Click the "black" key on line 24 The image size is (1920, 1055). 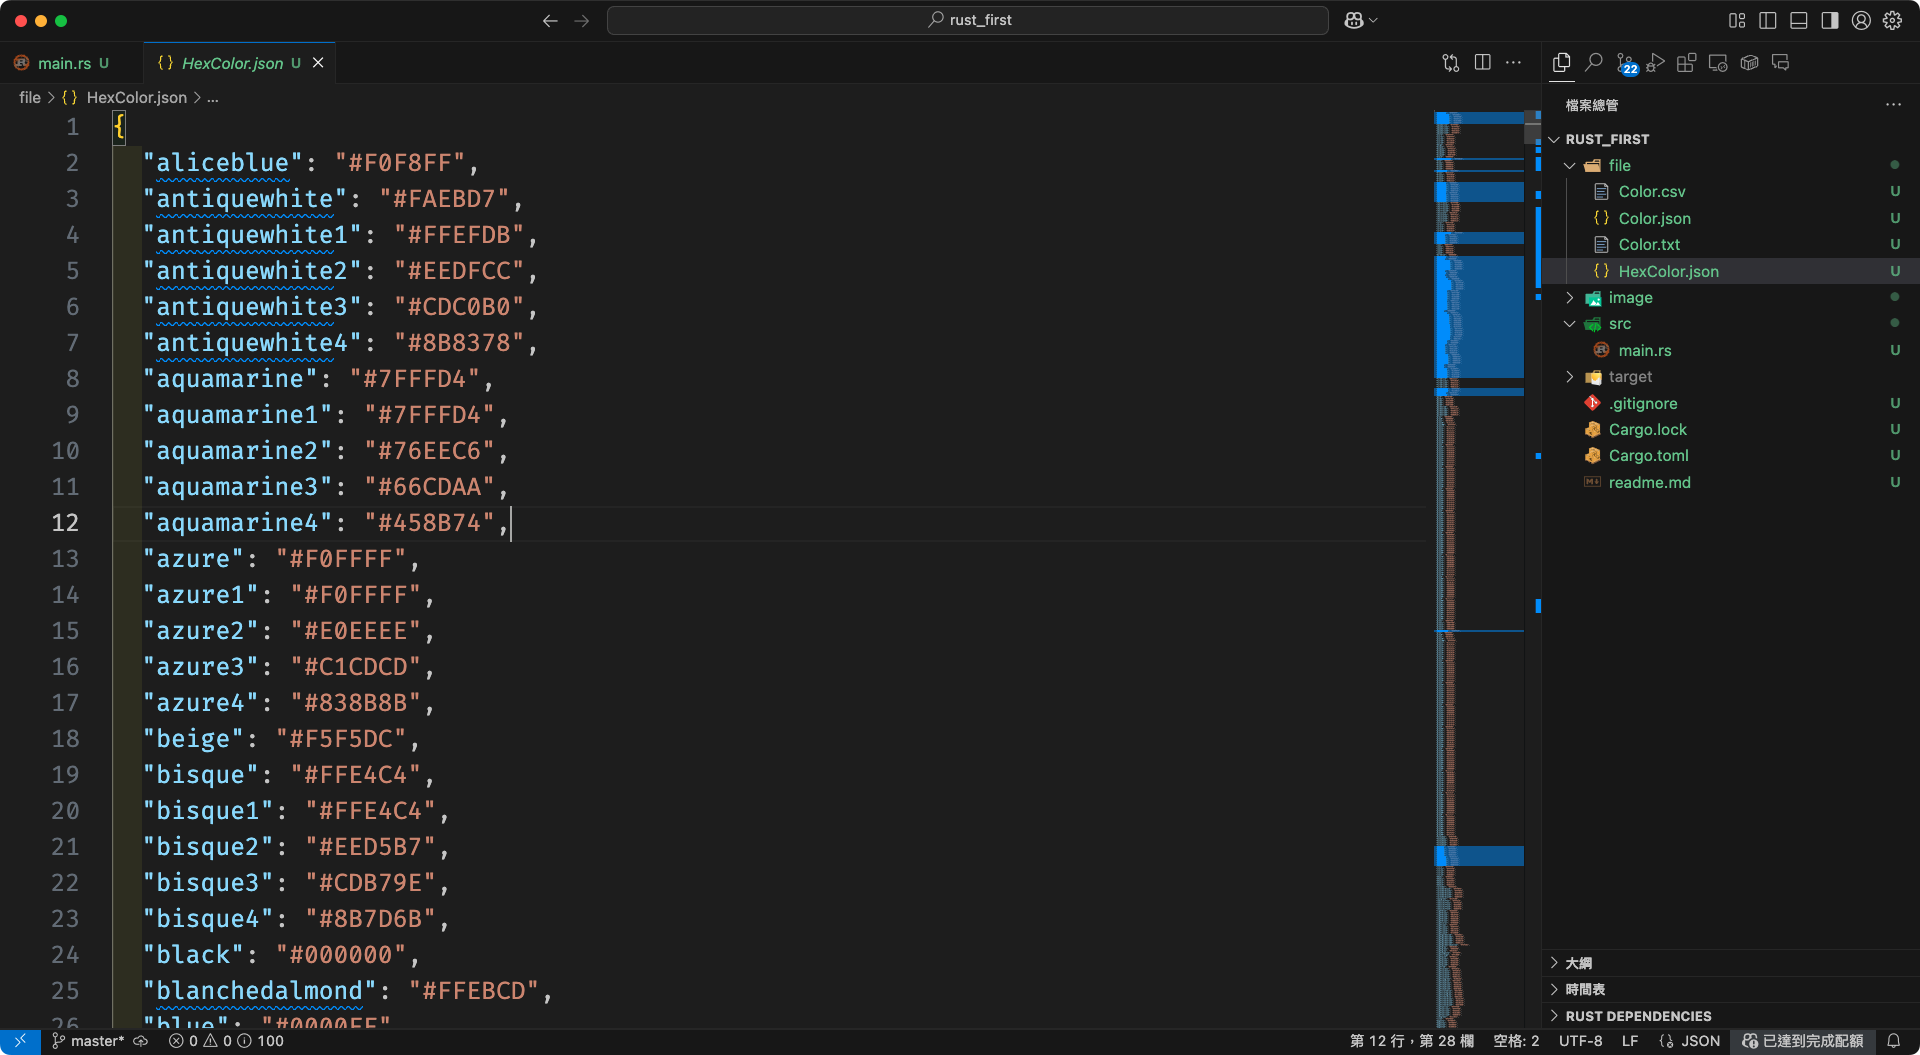[x=193, y=955]
